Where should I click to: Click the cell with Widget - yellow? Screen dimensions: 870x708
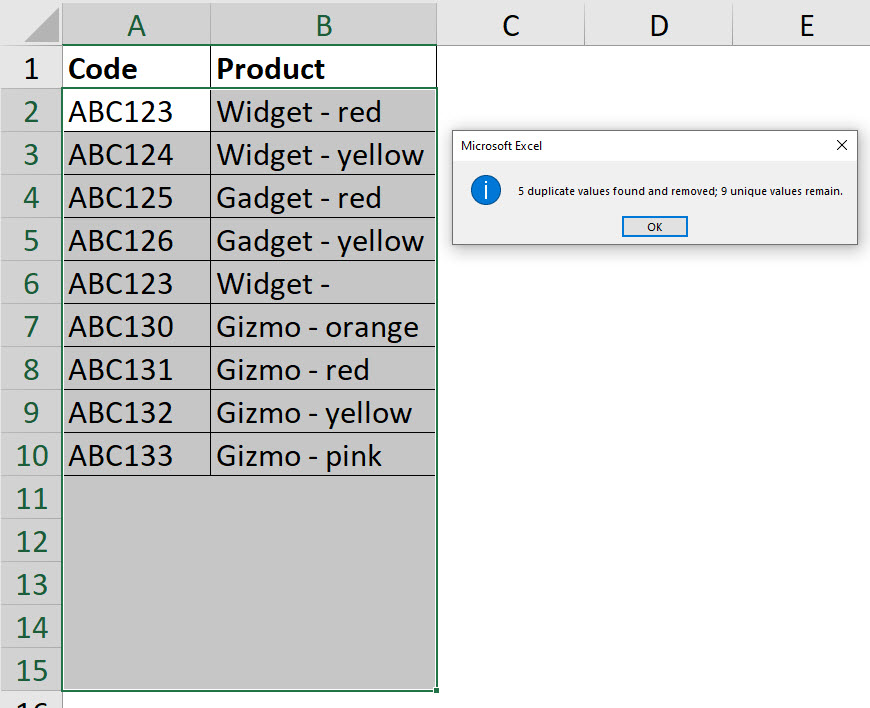tap(324, 155)
